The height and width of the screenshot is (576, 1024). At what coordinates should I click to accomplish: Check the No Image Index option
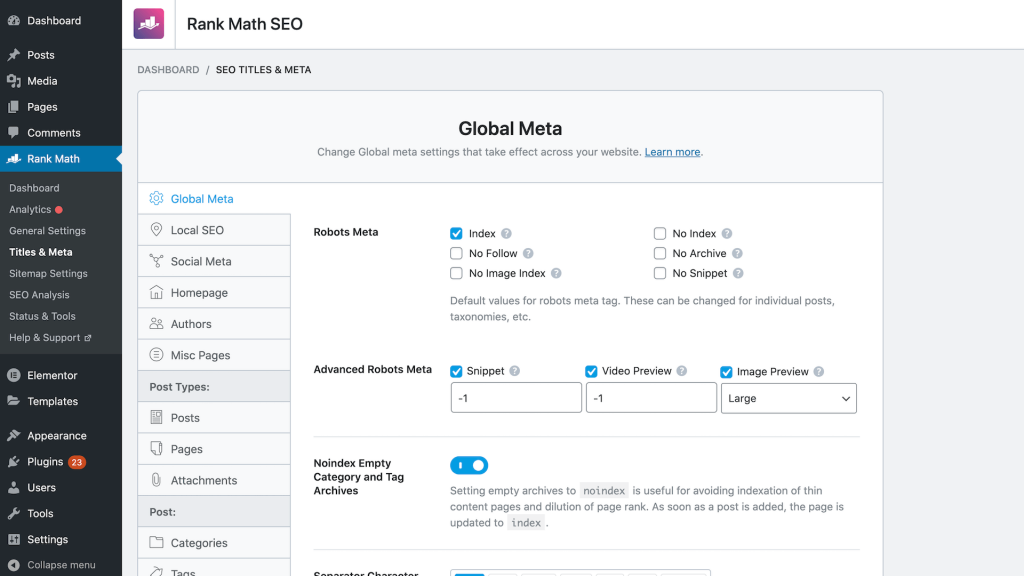coord(456,273)
